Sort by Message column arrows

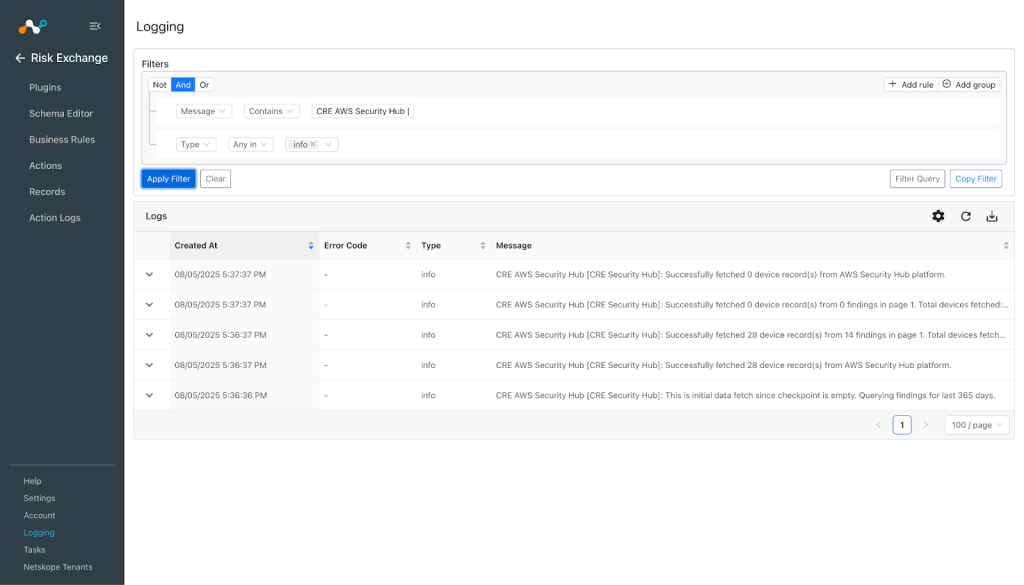1006,245
